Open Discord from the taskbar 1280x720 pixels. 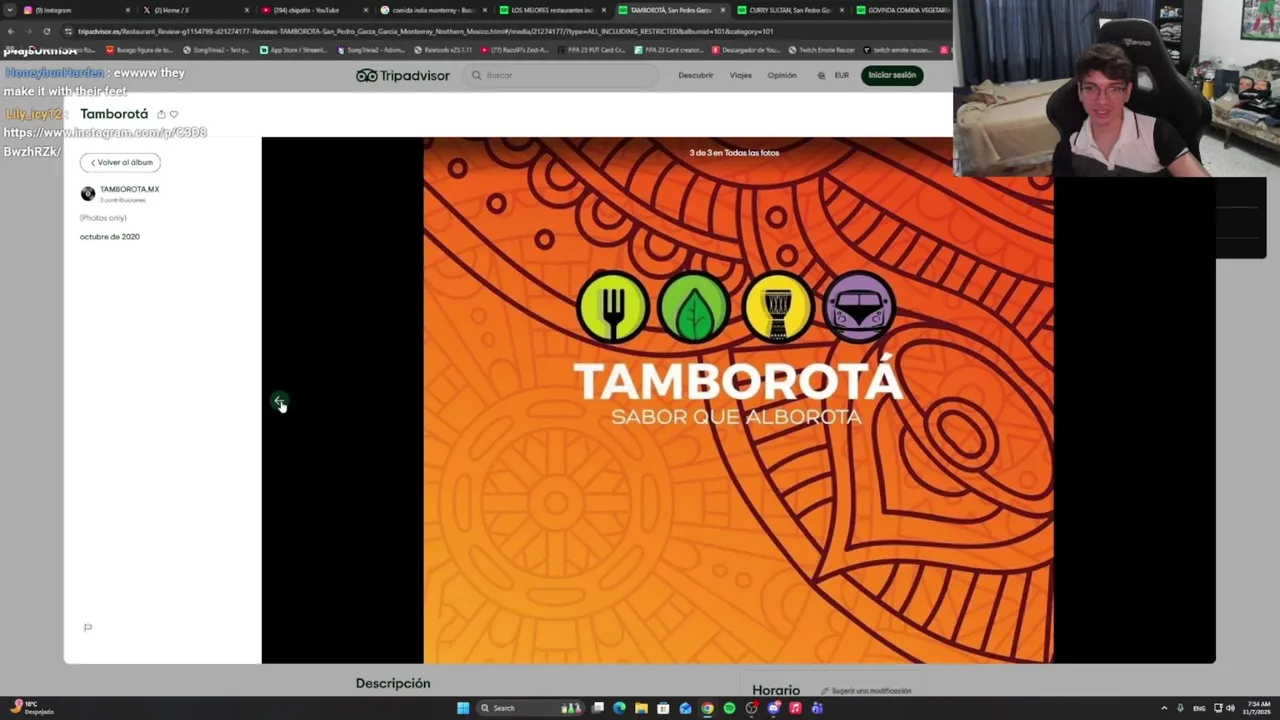pyautogui.click(x=773, y=708)
